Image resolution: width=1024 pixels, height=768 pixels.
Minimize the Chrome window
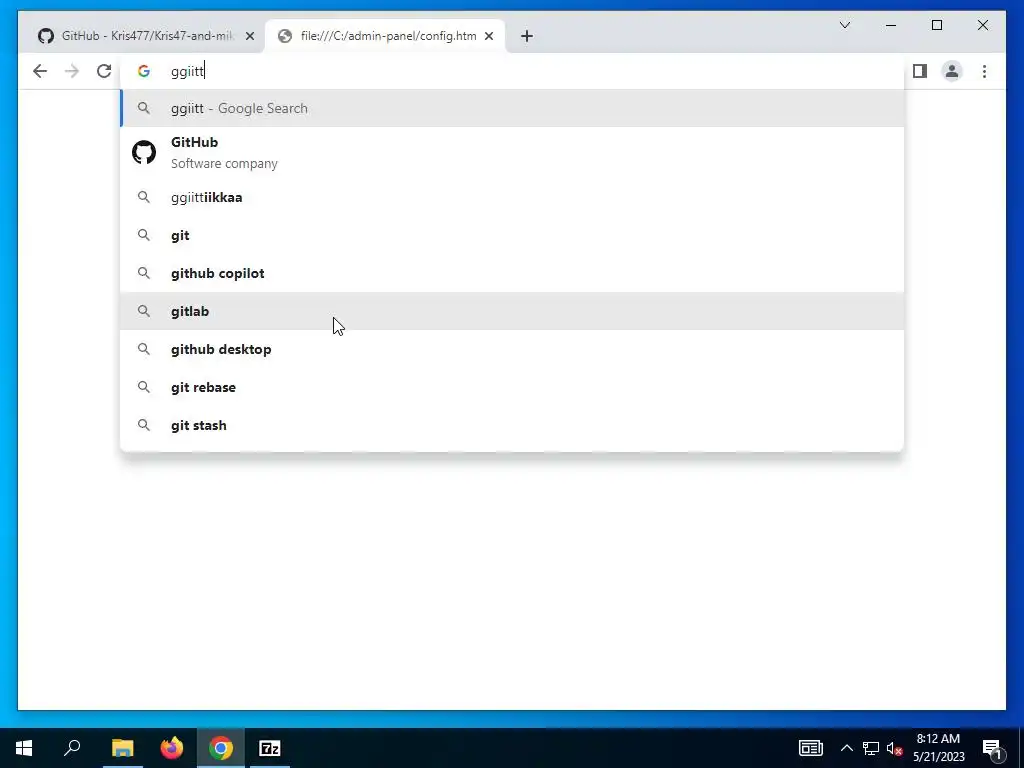tap(891, 25)
